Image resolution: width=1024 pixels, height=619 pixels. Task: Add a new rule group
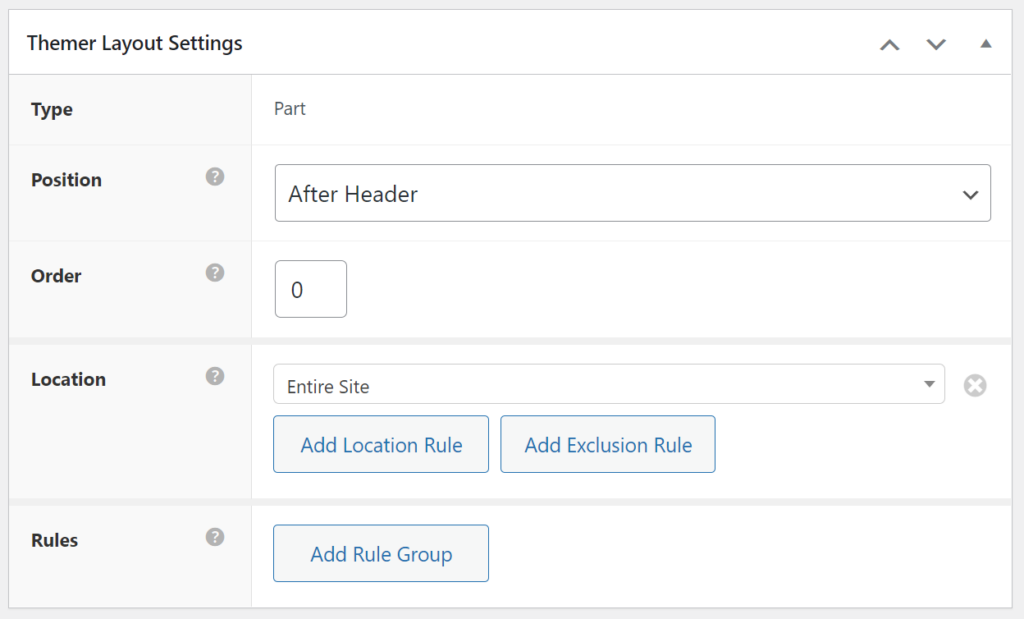[380, 552]
